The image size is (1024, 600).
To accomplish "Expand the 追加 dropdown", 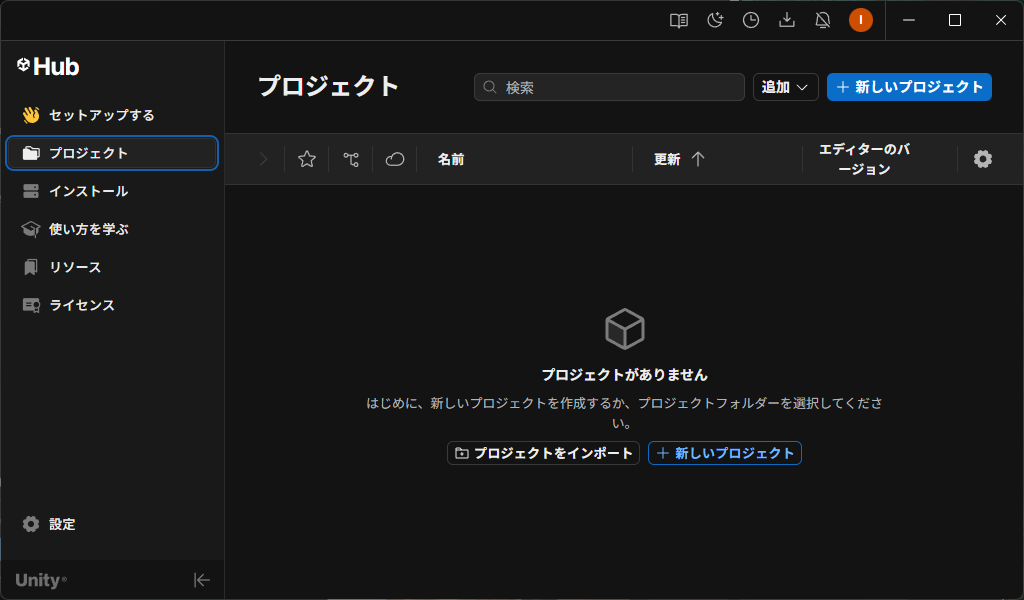I will click(x=785, y=87).
